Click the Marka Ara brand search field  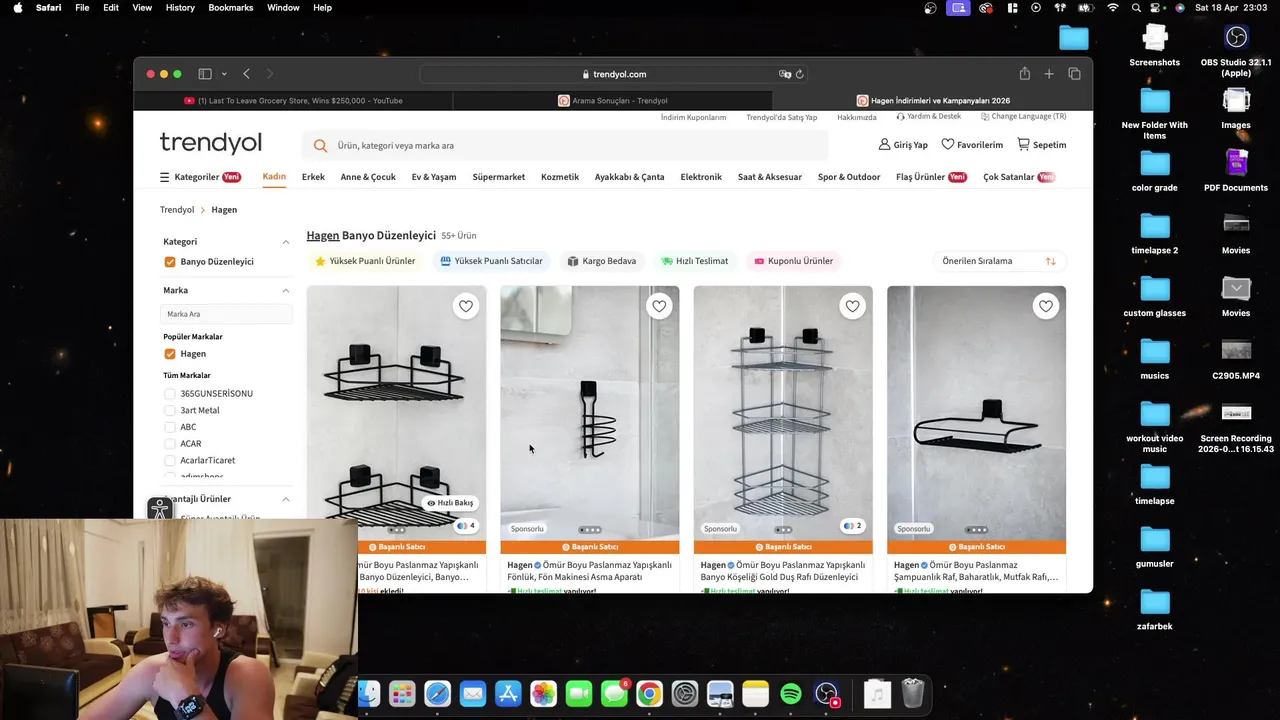(226, 314)
